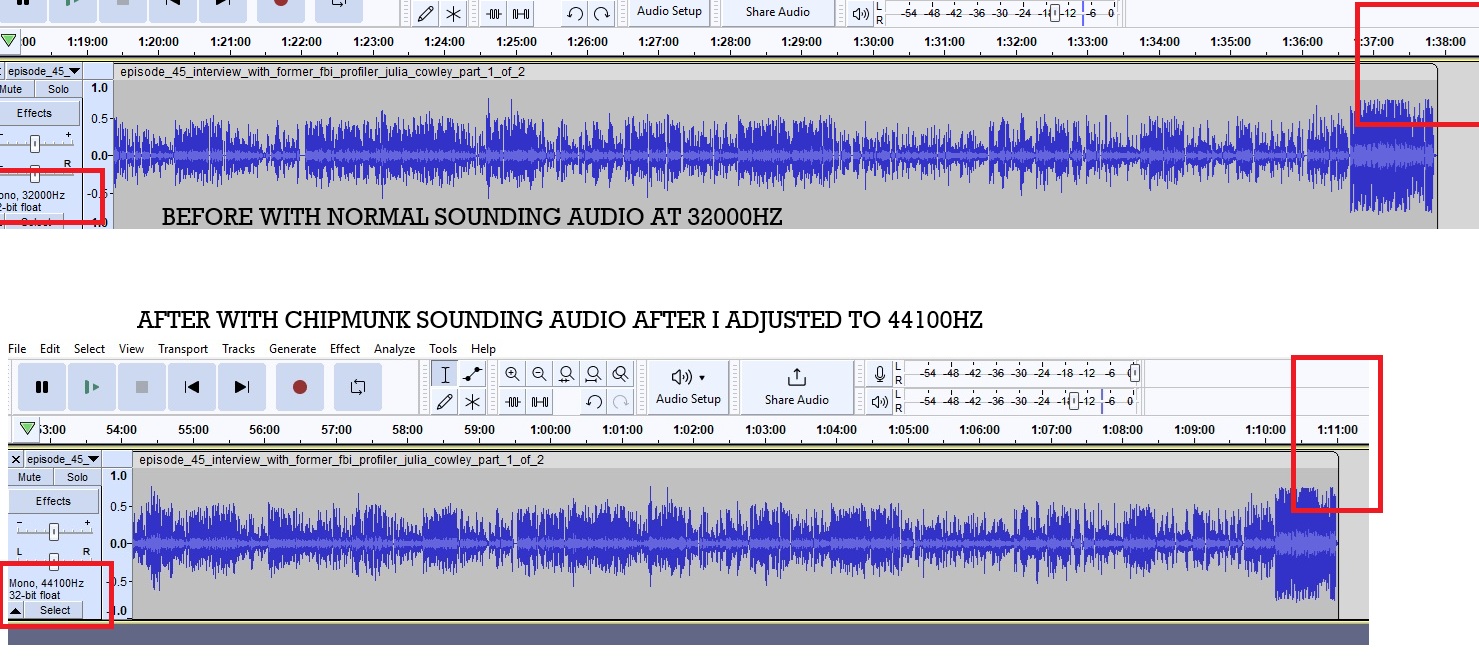1479x665 pixels.
Task: Open the Select menu
Action: (89, 349)
